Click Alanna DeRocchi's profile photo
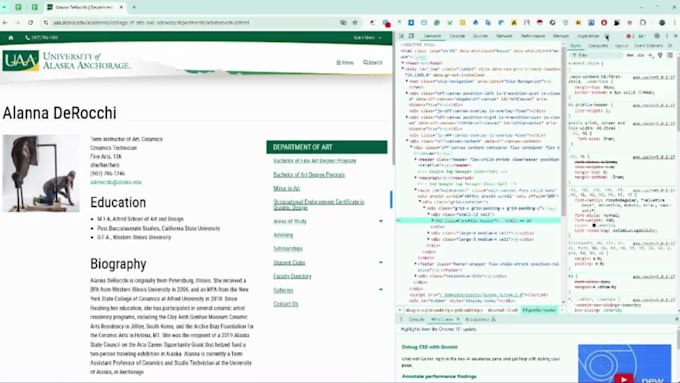Viewport: 680px width, 383px height. point(41,173)
